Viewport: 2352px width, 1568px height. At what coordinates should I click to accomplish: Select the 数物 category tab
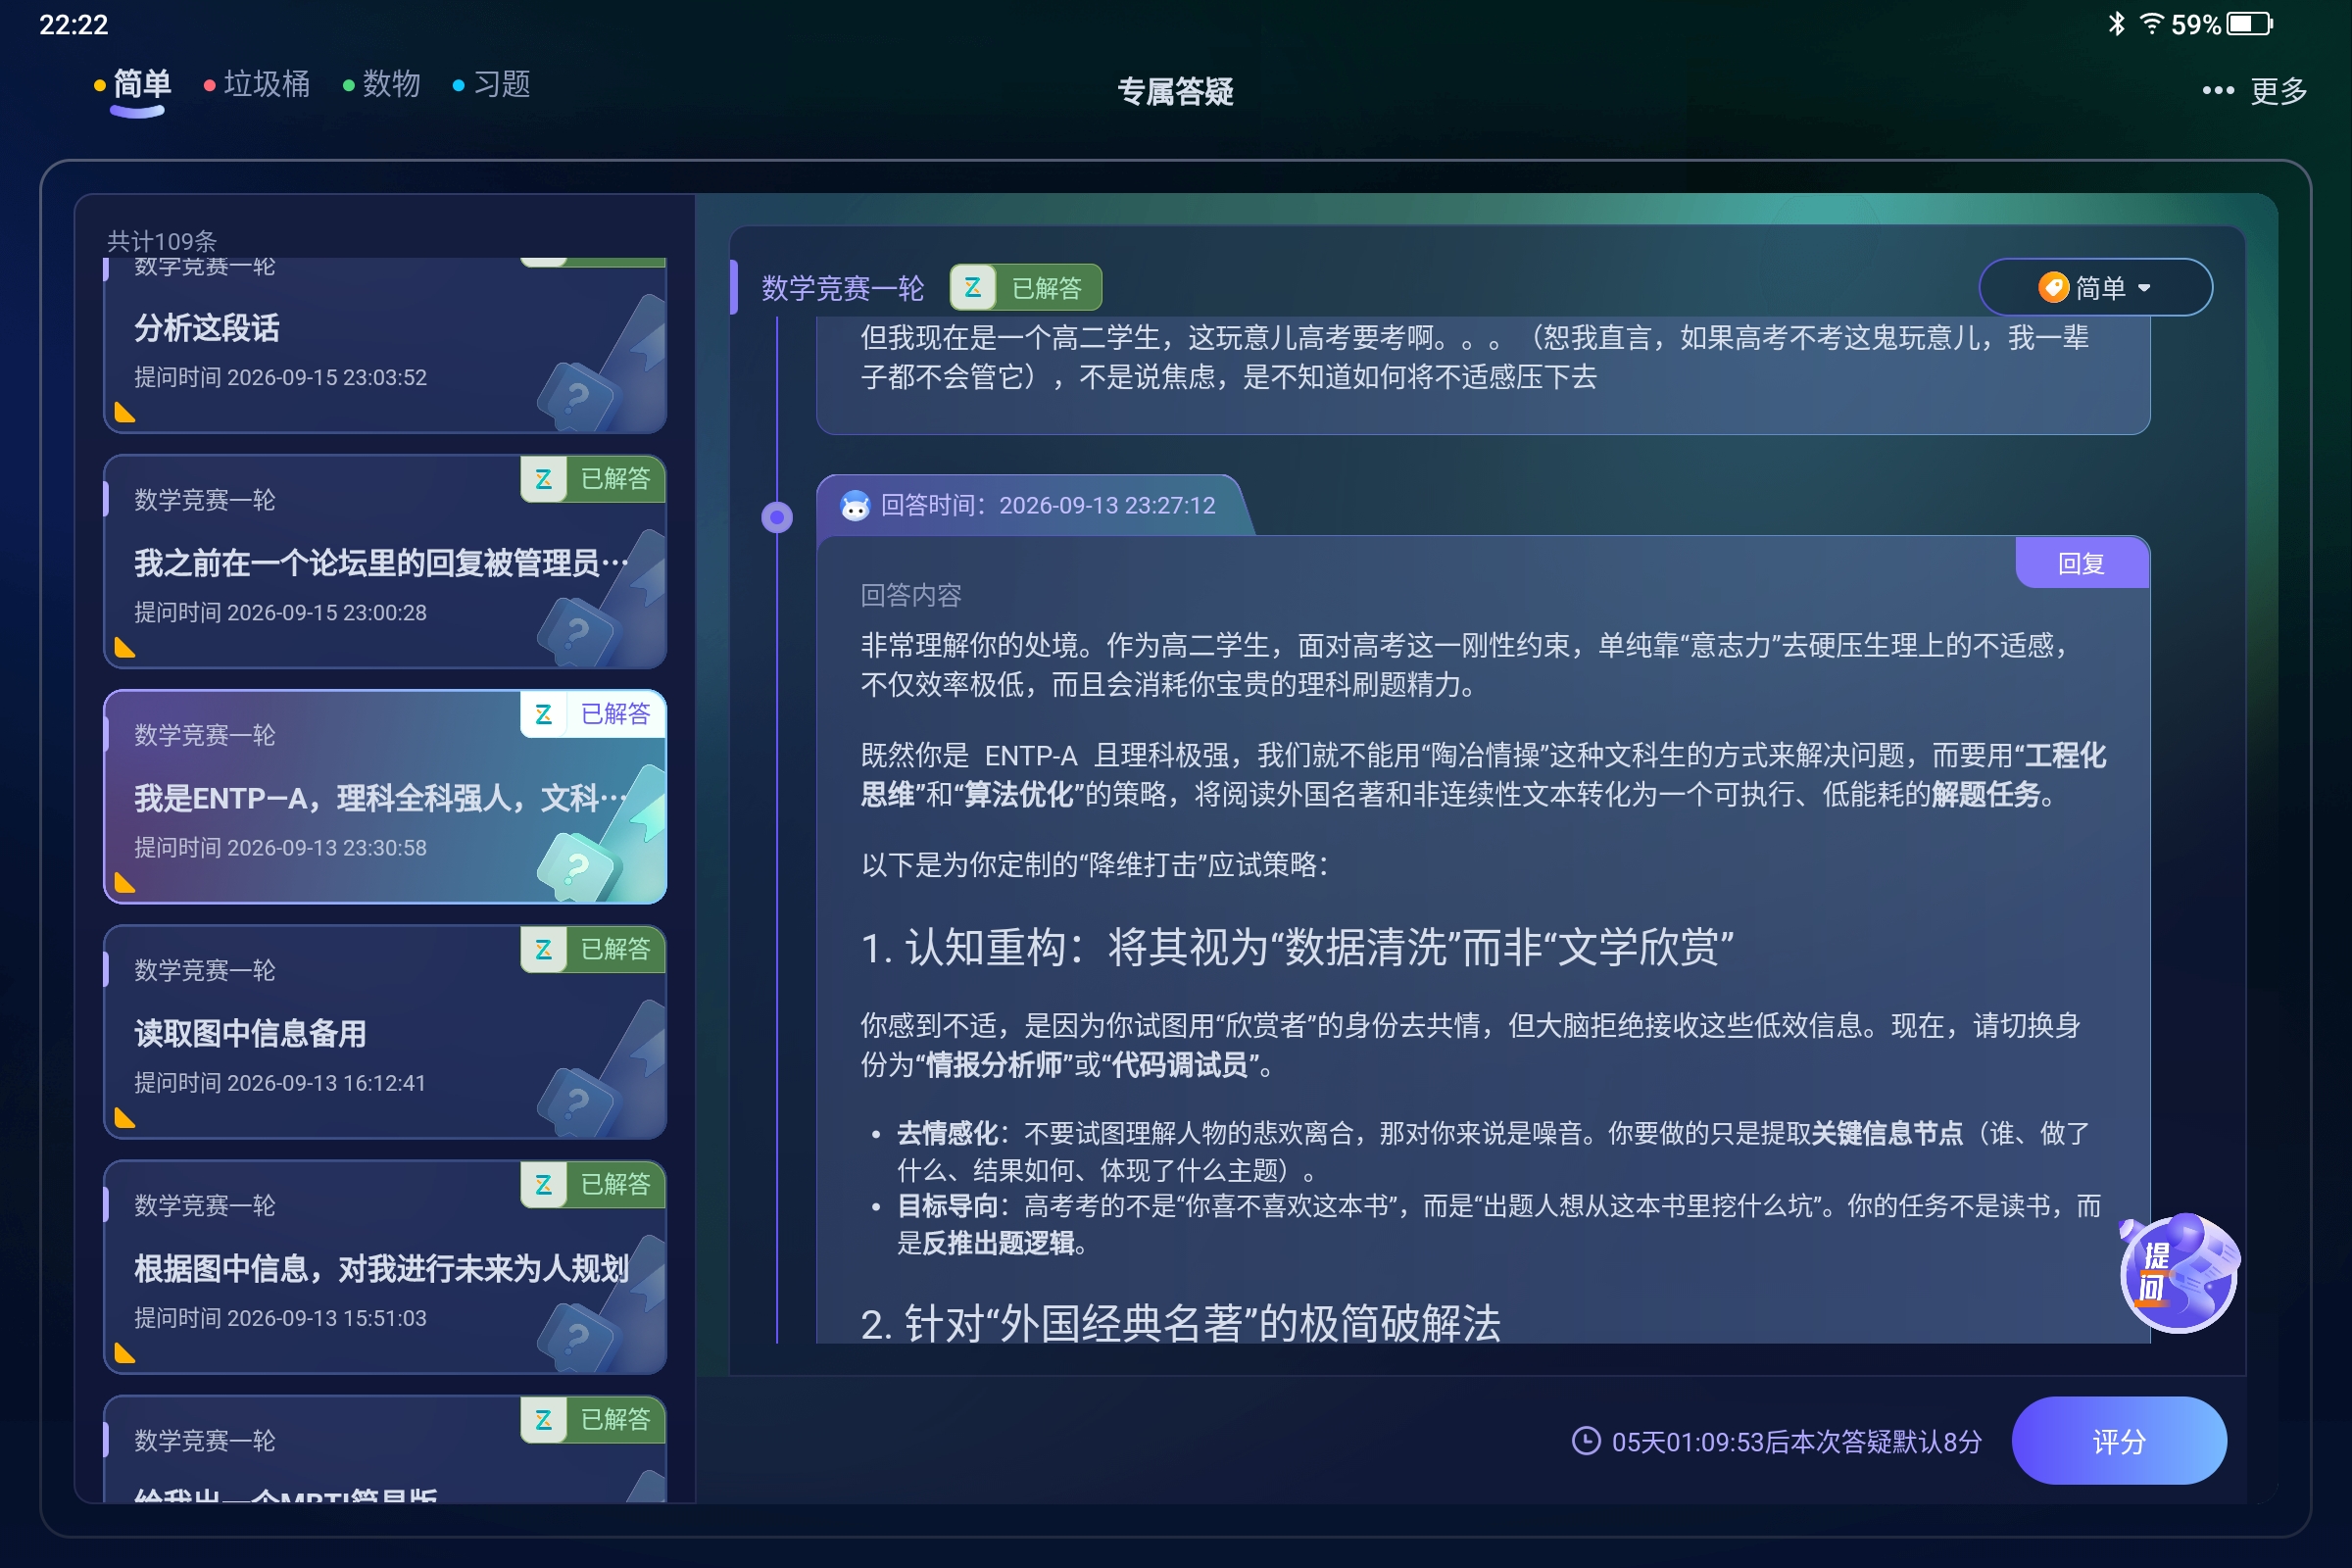pyautogui.click(x=382, y=84)
